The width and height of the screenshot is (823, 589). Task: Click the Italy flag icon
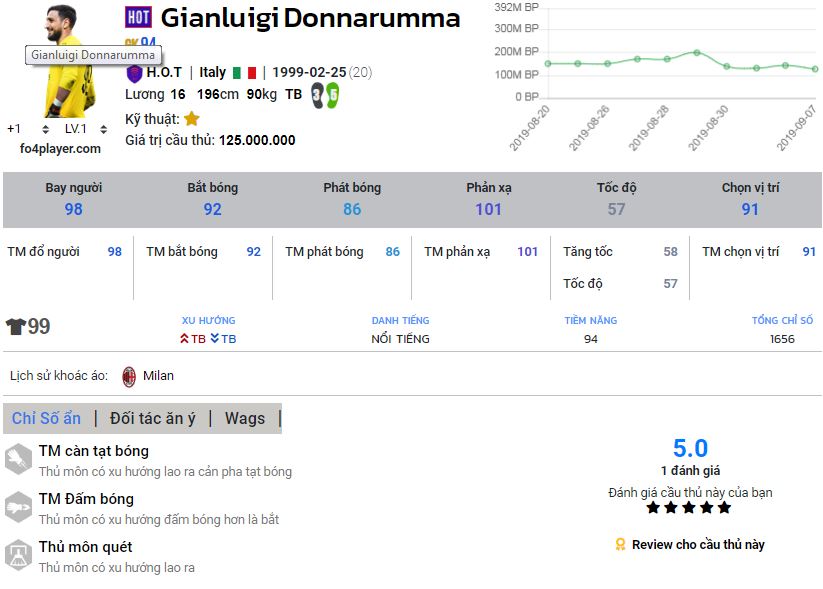[x=244, y=73]
